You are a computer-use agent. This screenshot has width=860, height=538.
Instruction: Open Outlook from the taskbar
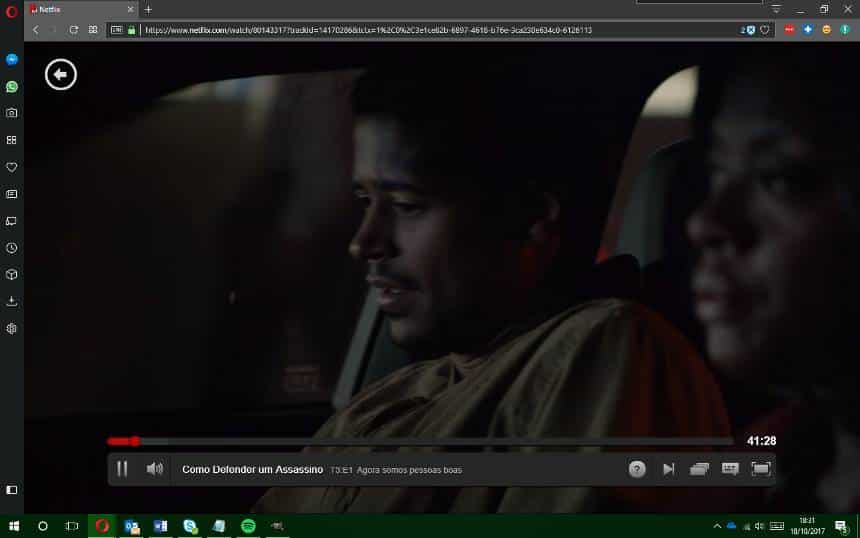(132, 526)
